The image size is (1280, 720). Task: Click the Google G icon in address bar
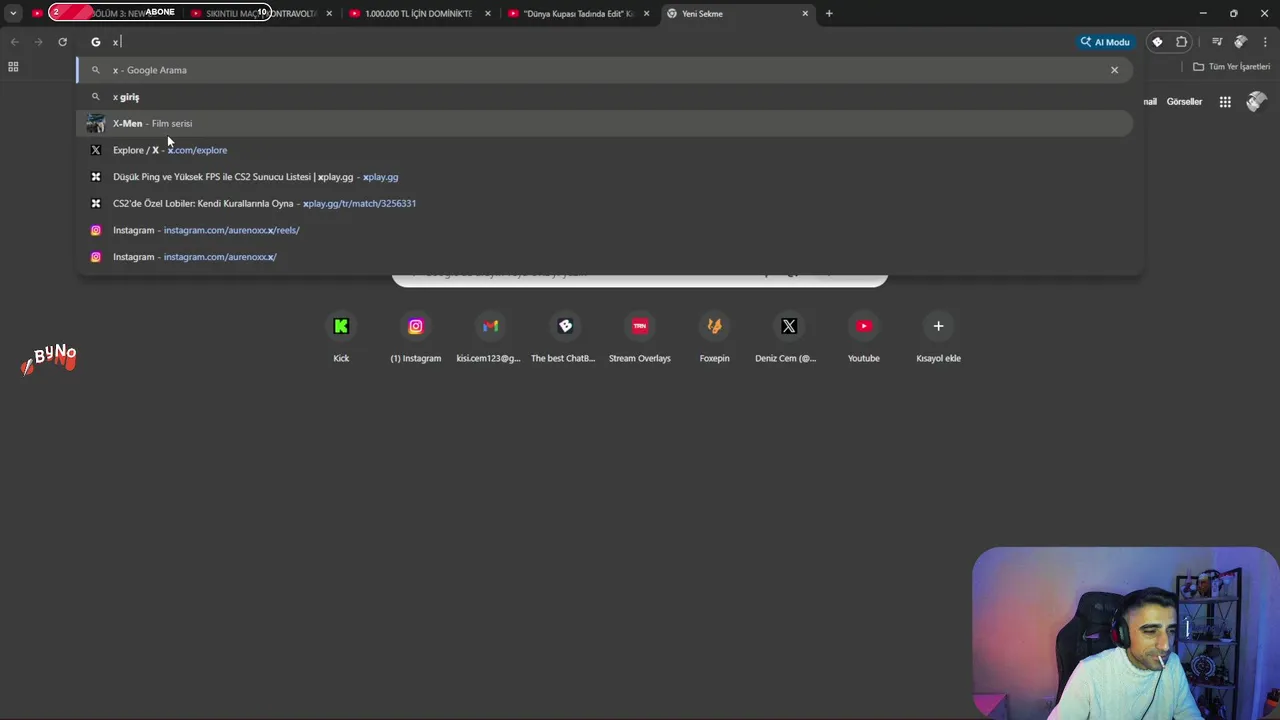tap(96, 42)
